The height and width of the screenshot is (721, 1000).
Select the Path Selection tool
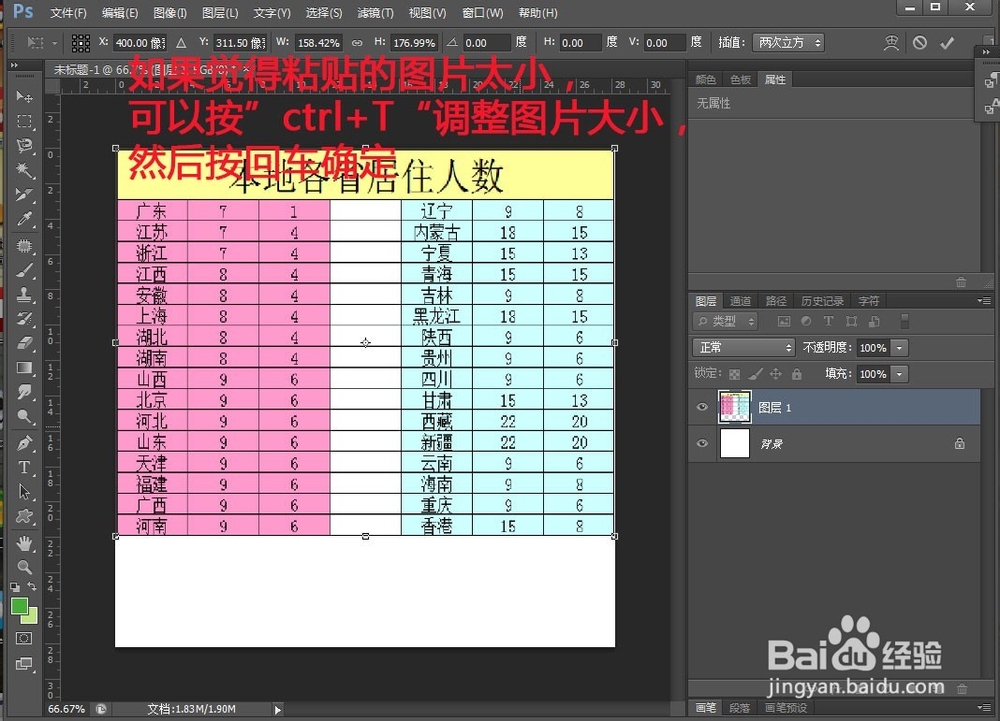[x=24, y=492]
